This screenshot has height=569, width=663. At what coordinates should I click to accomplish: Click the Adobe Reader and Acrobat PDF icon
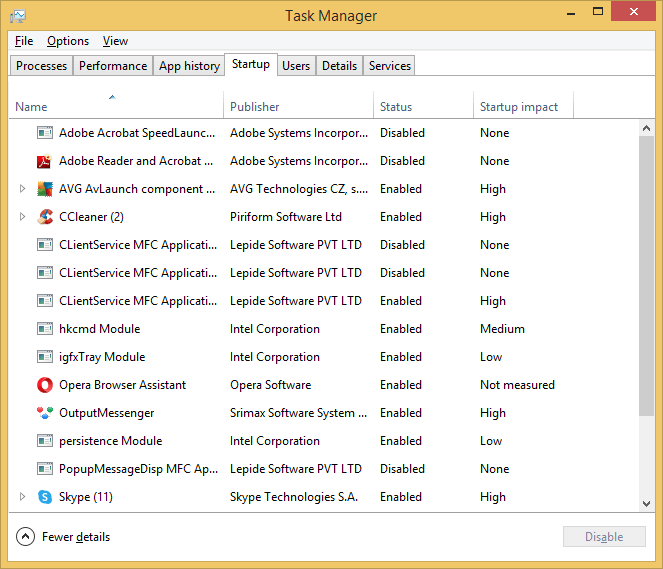44,161
